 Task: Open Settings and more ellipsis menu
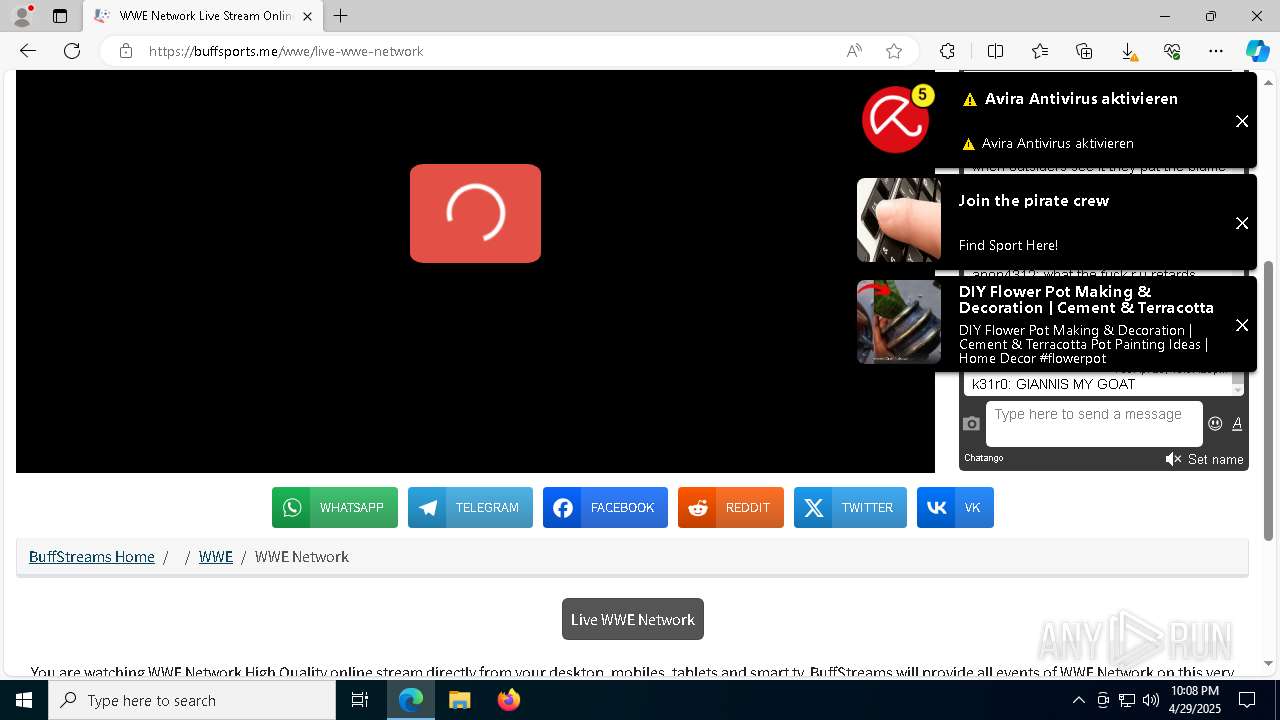pyautogui.click(x=1216, y=51)
